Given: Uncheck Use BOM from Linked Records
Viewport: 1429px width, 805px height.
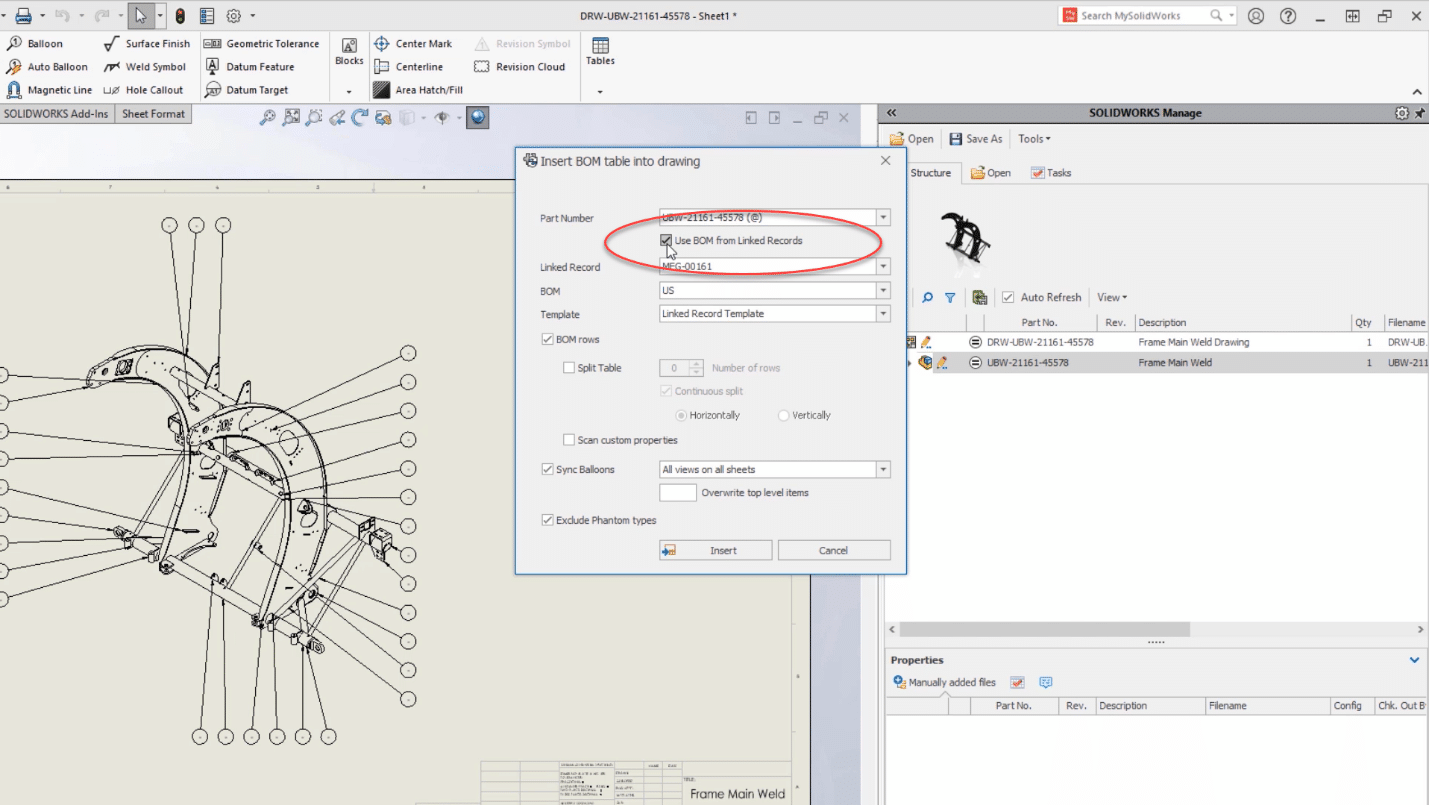Looking at the screenshot, I should tap(666, 240).
